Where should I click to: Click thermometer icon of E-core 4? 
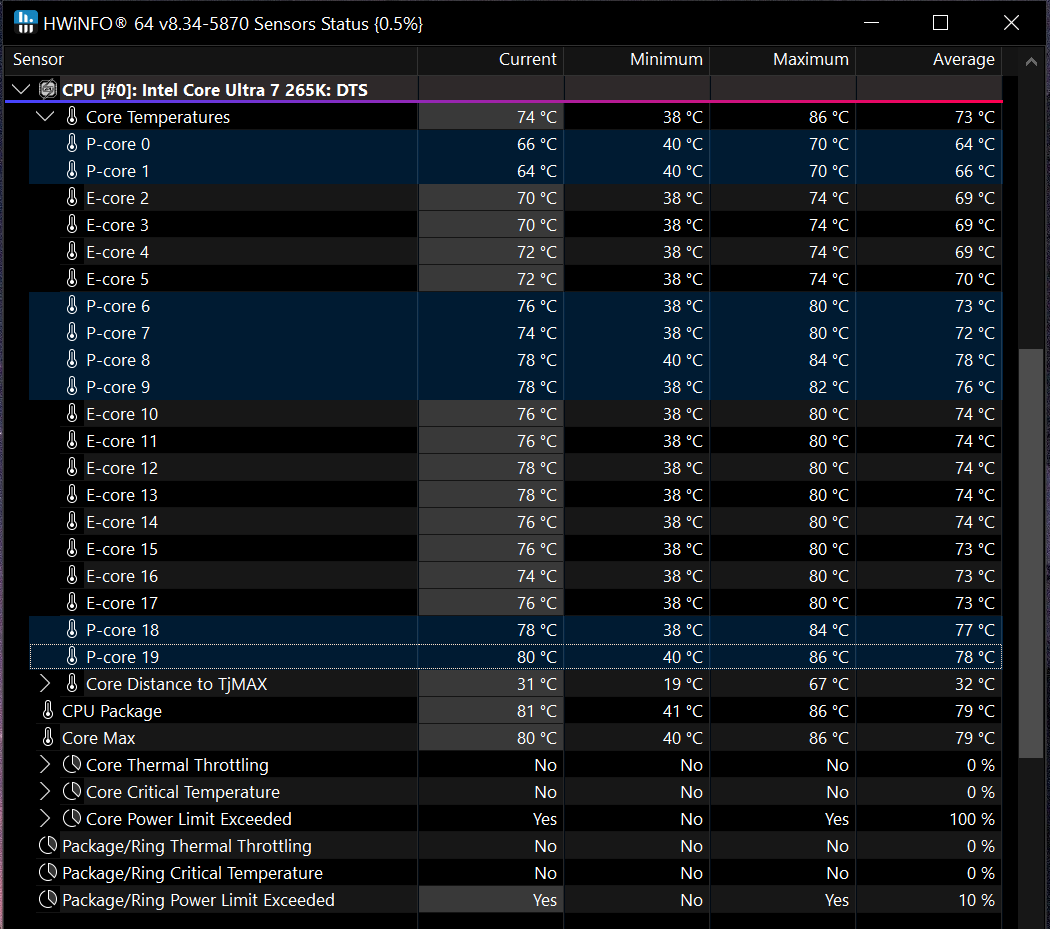coord(72,251)
